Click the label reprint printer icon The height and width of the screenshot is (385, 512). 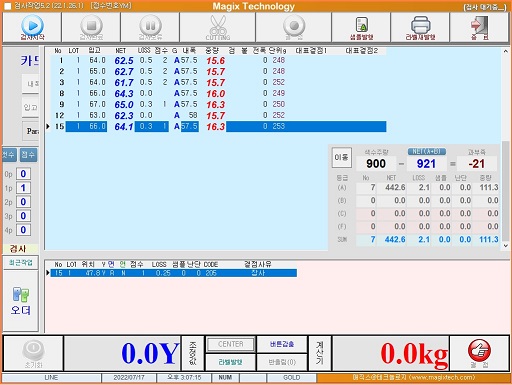pyautogui.click(x=420, y=25)
